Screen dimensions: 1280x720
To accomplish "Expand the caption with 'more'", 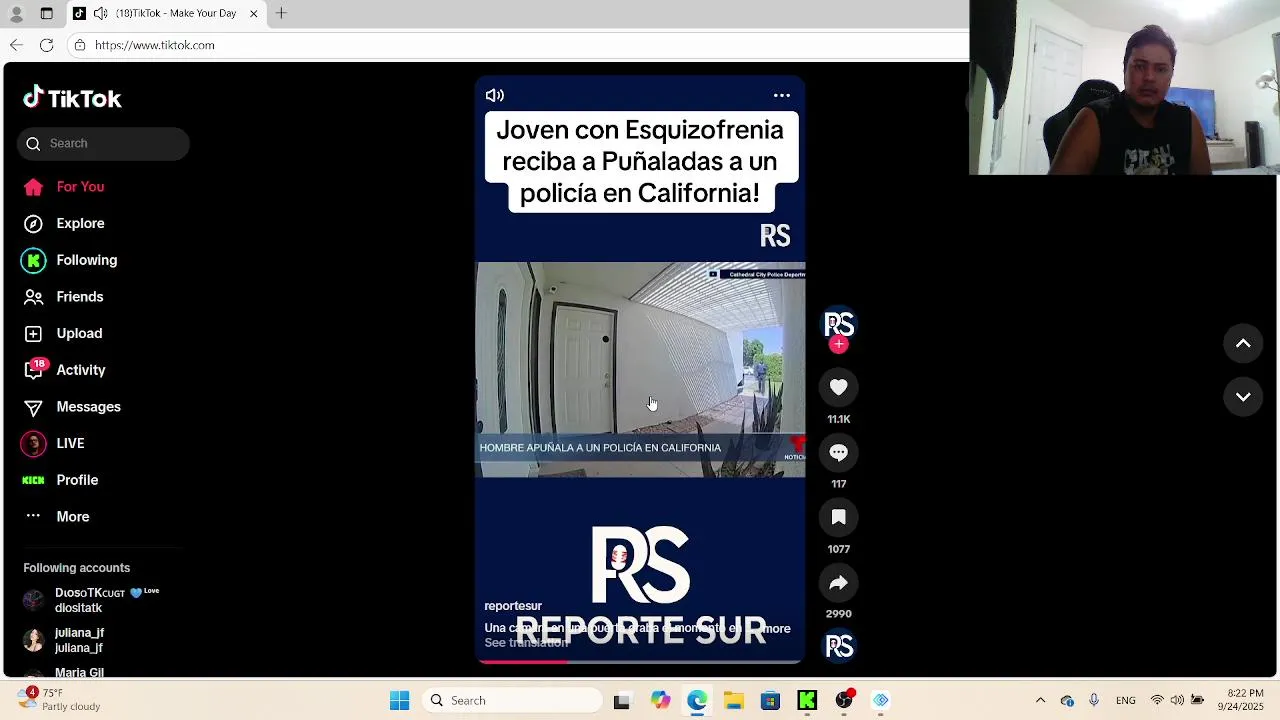I will click(x=777, y=629).
